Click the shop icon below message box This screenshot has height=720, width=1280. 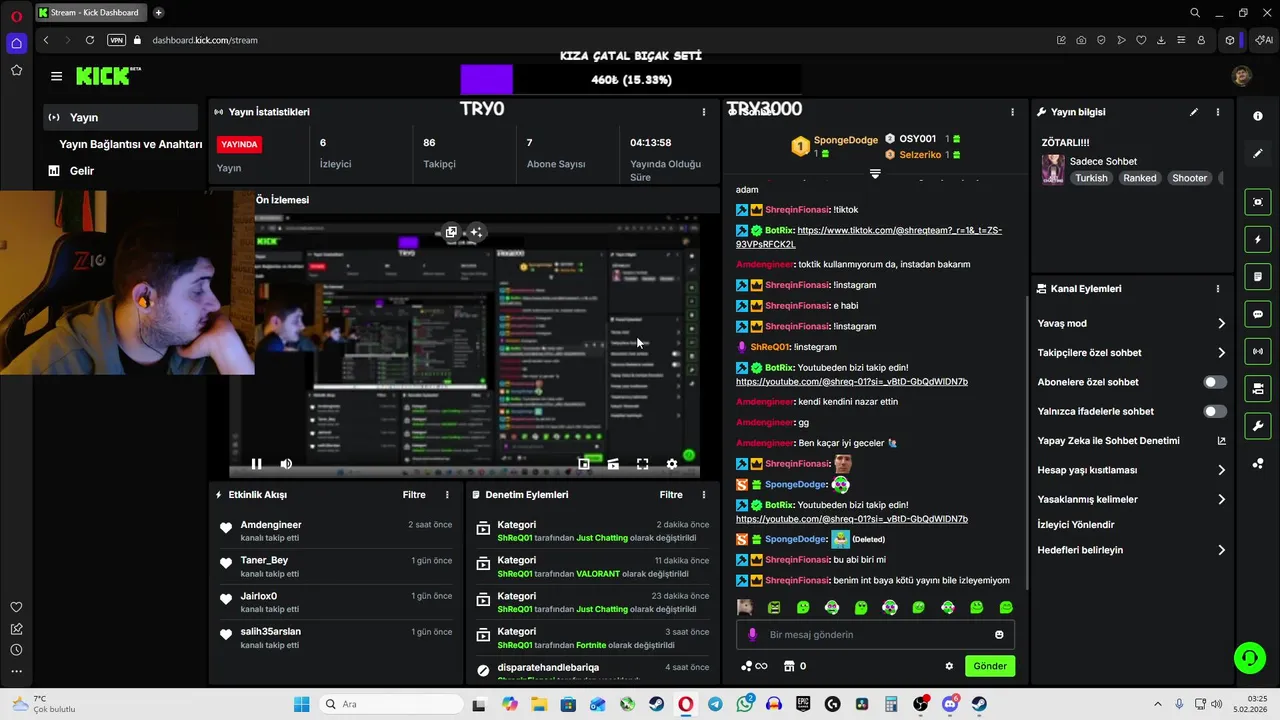[x=789, y=666]
